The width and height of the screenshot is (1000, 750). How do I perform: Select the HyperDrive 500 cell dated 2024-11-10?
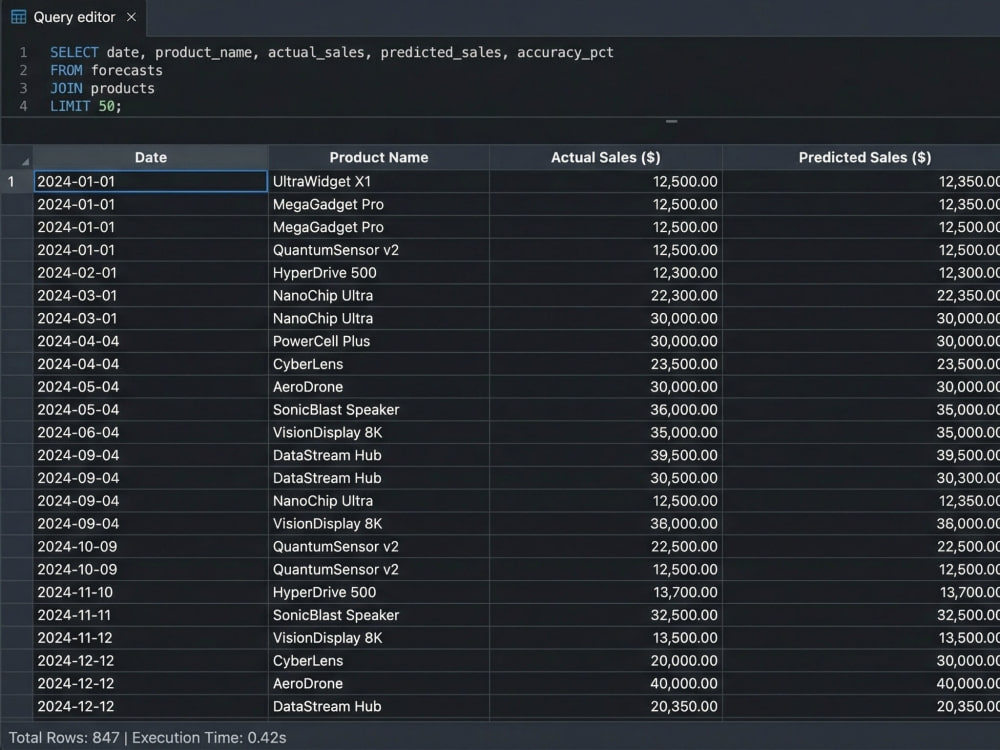click(379, 592)
